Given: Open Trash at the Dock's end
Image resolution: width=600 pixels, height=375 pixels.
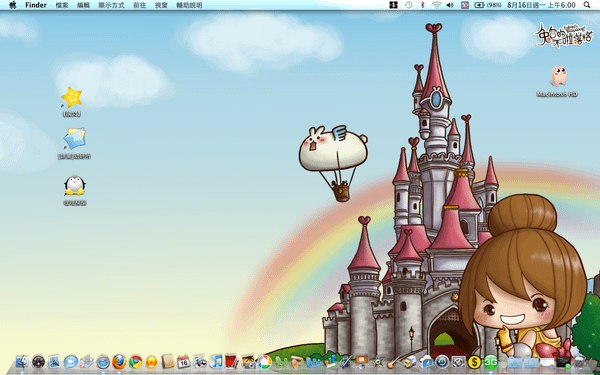Looking at the screenshot, I should (x=579, y=362).
